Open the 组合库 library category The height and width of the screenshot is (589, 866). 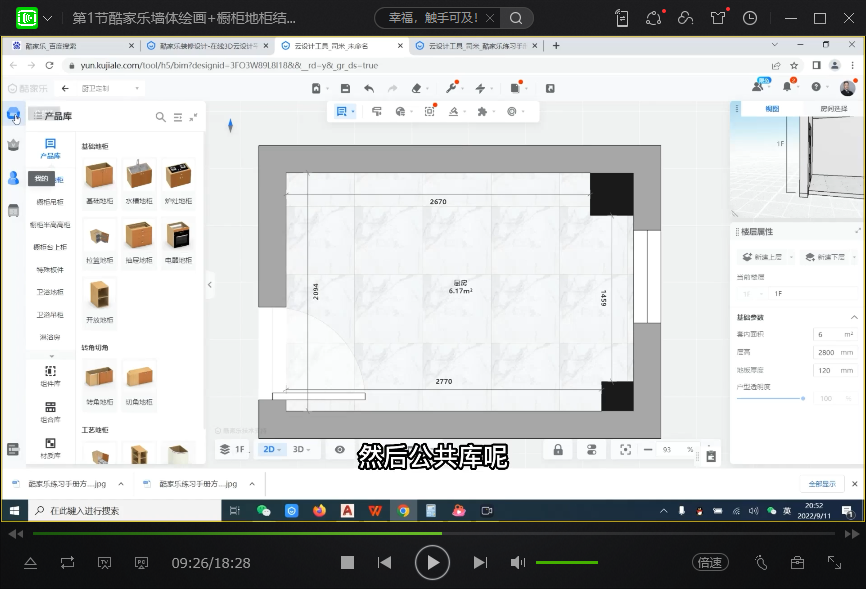[x=50, y=411]
